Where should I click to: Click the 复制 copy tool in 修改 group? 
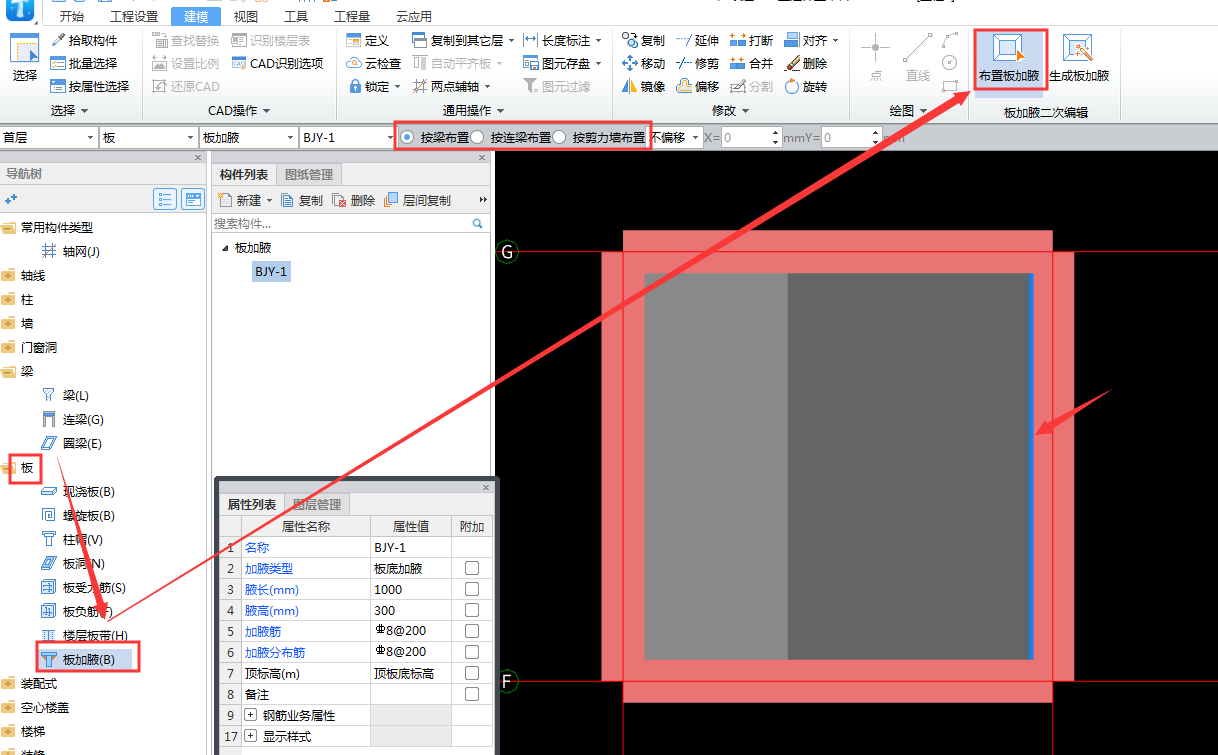(643, 40)
